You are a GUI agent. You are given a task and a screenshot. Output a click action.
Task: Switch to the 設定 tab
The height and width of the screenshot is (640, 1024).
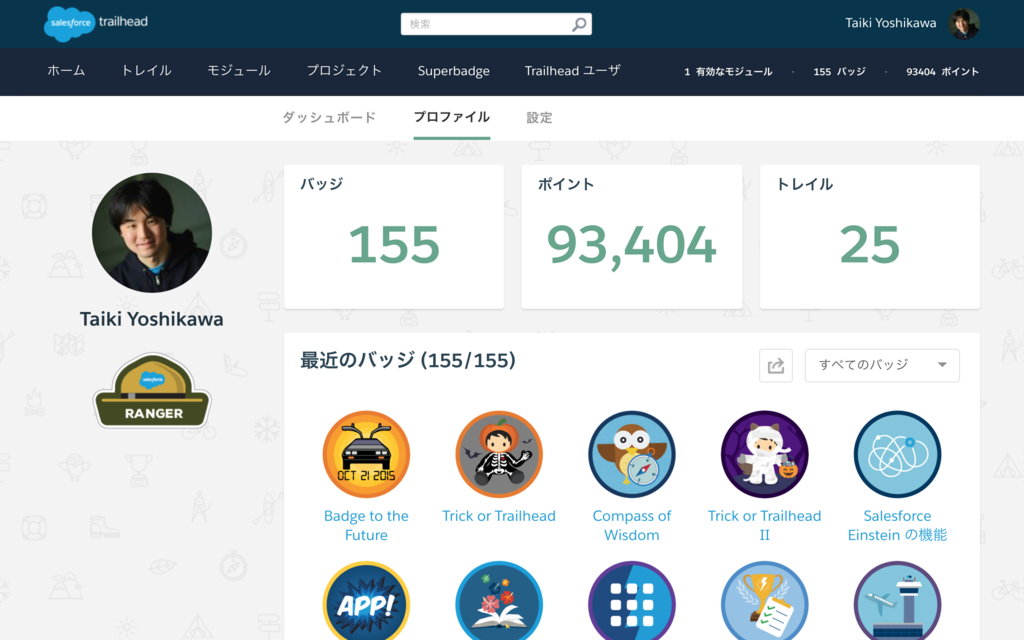click(x=539, y=118)
